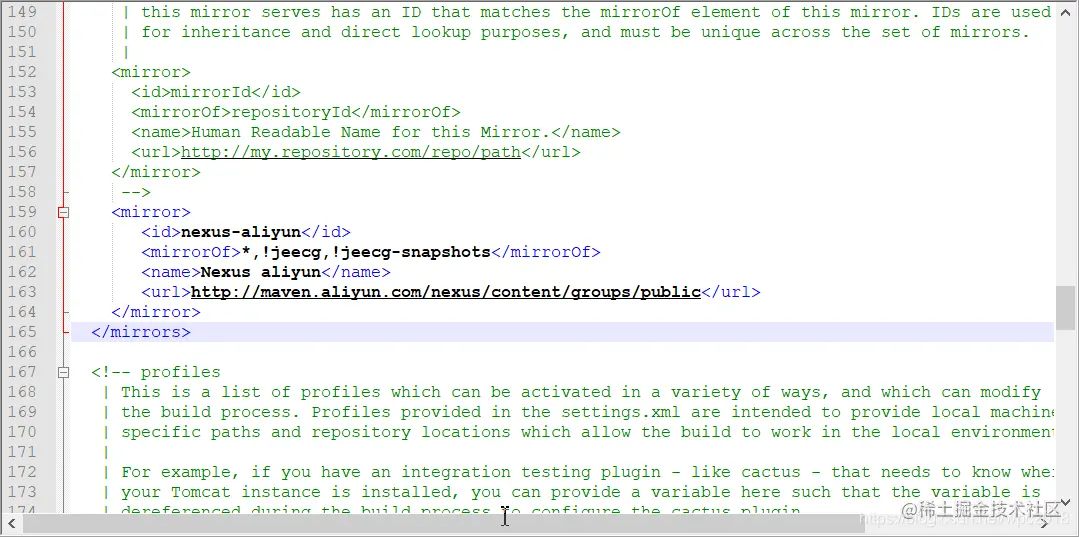Collapse the profiles comment fold marker at line 167
The width and height of the screenshot is (1079, 537).
coord(63,372)
